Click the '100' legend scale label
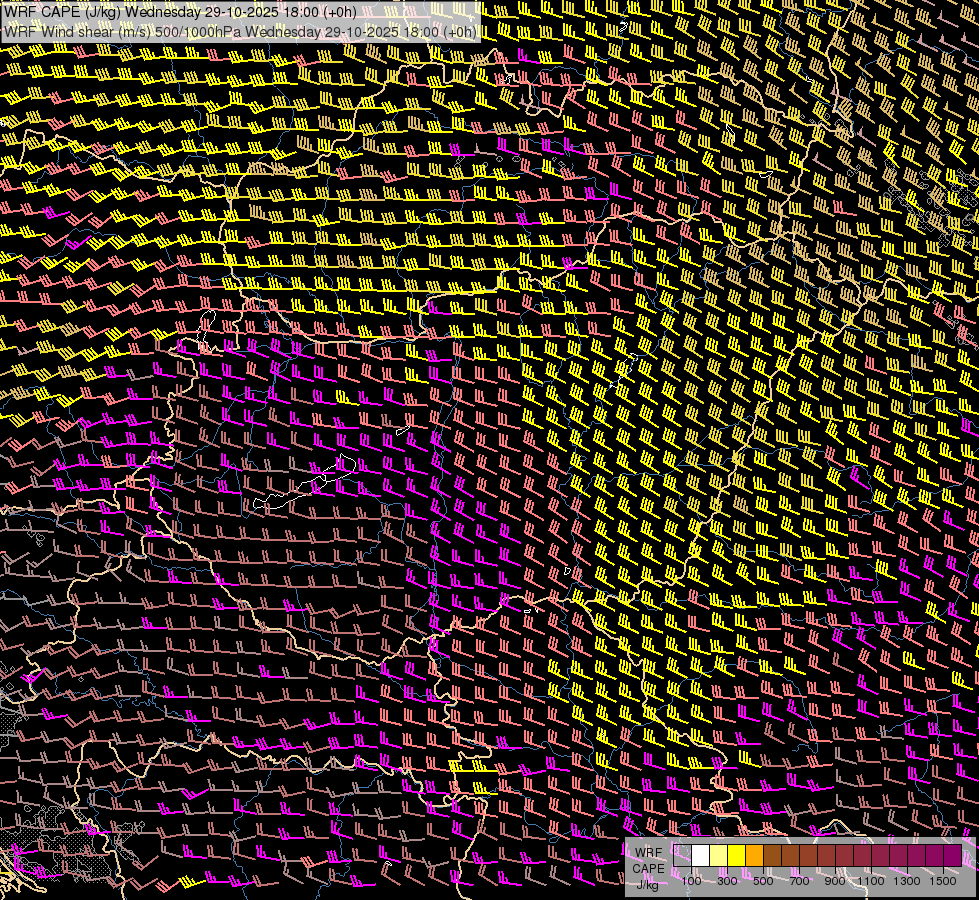979x900 pixels. [x=691, y=881]
